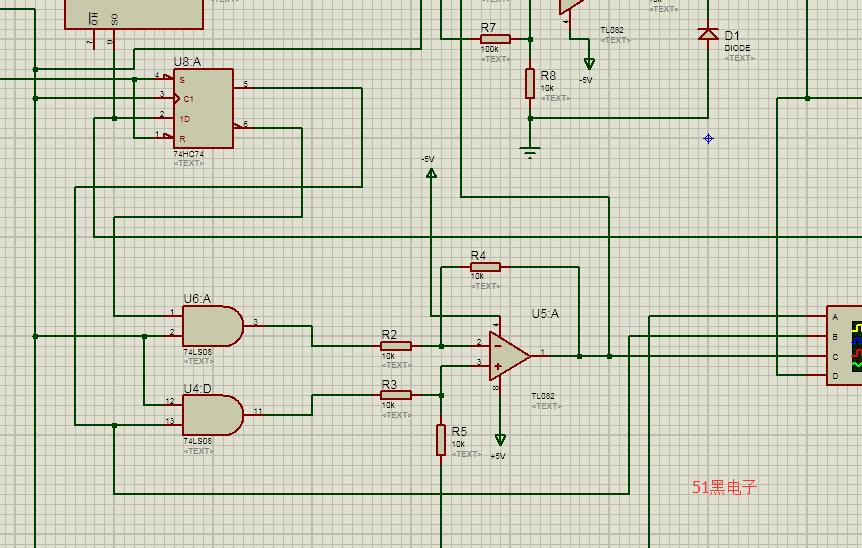Click the -5V terminal above the op-amp
The width and height of the screenshot is (862, 548).
click(431, 173)
